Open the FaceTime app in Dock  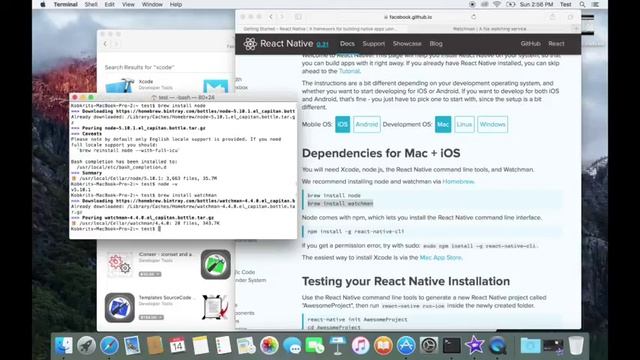(x=315, y=346)
